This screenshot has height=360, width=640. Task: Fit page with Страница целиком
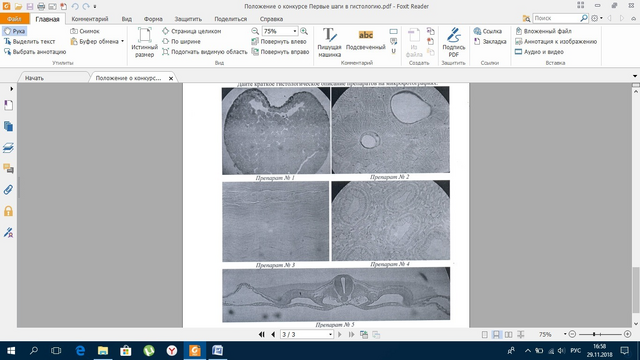click(191, 31)
